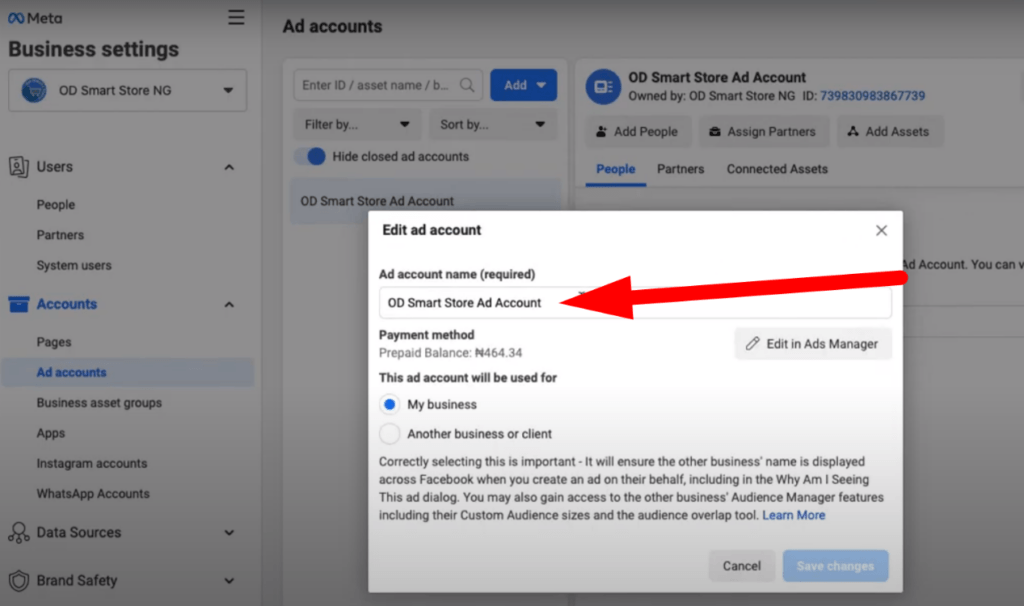Click the Add People button
Image resolution: width=1024 pixels, height=606 pixels.
[x=637, y=131]
